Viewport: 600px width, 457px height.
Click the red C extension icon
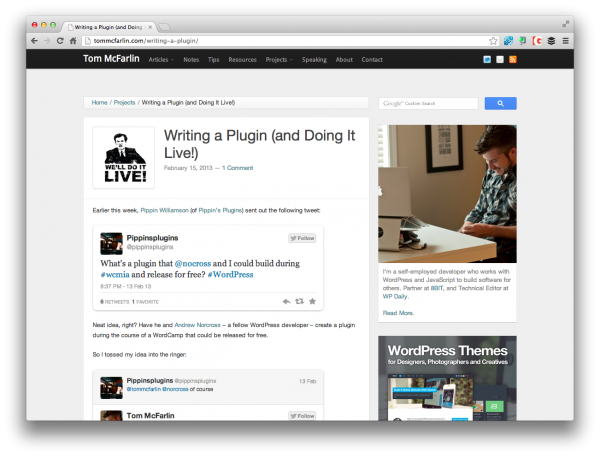pos(537,41)
